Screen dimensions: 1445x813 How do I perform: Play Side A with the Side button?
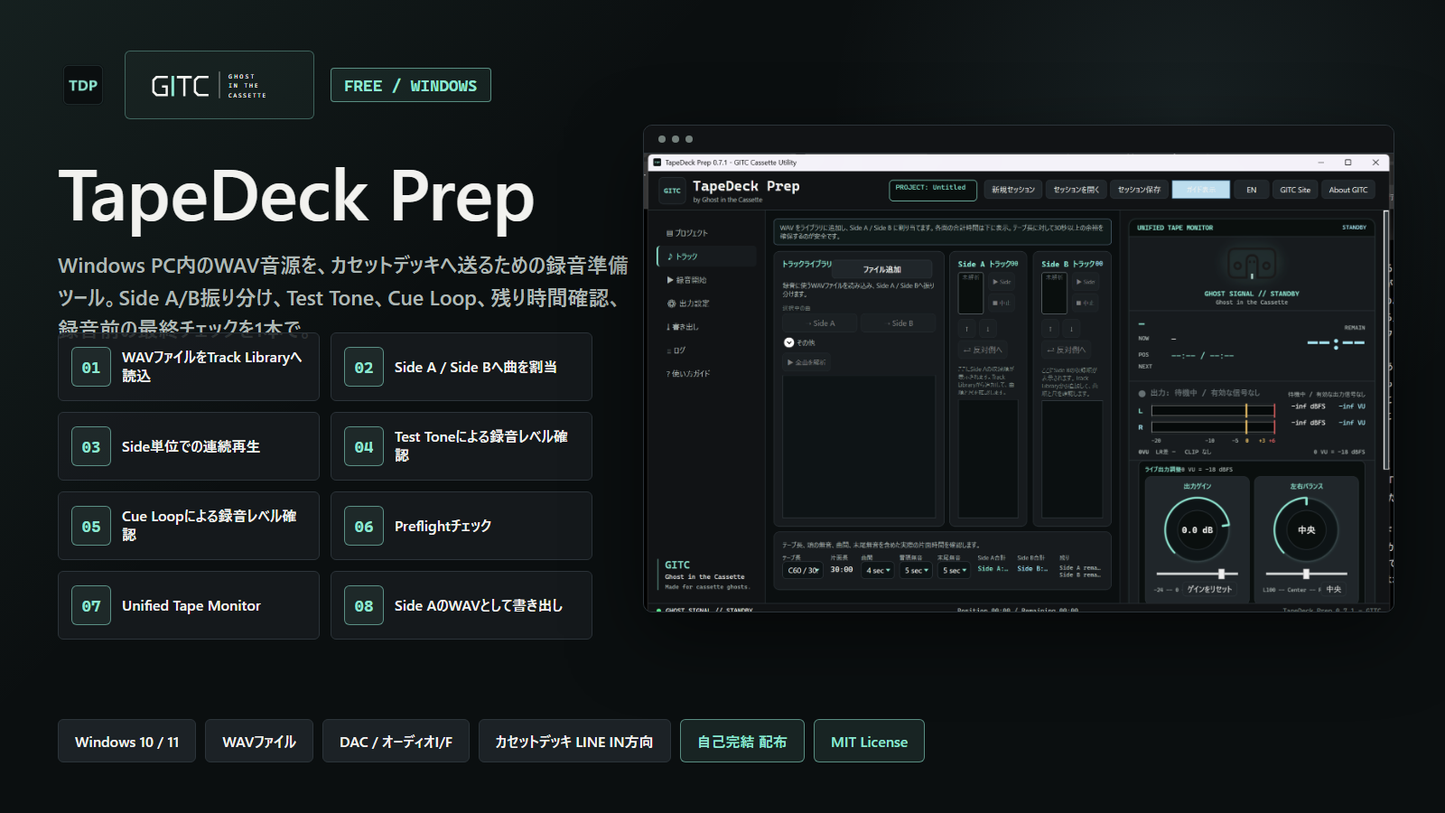pyautogui.click(x=1002, y=282)
